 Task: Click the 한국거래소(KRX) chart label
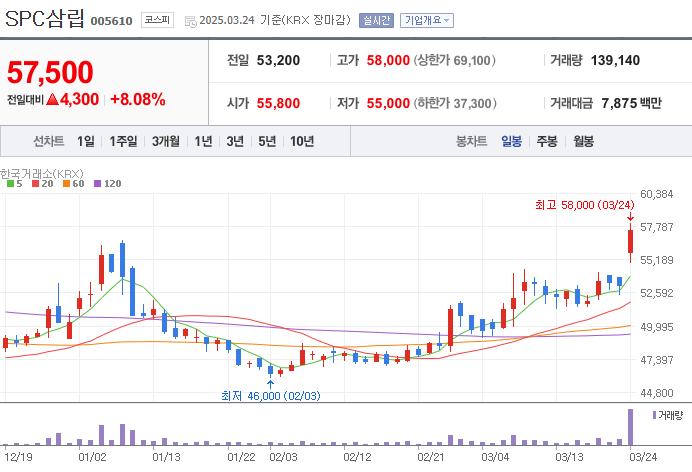[42, 173]
